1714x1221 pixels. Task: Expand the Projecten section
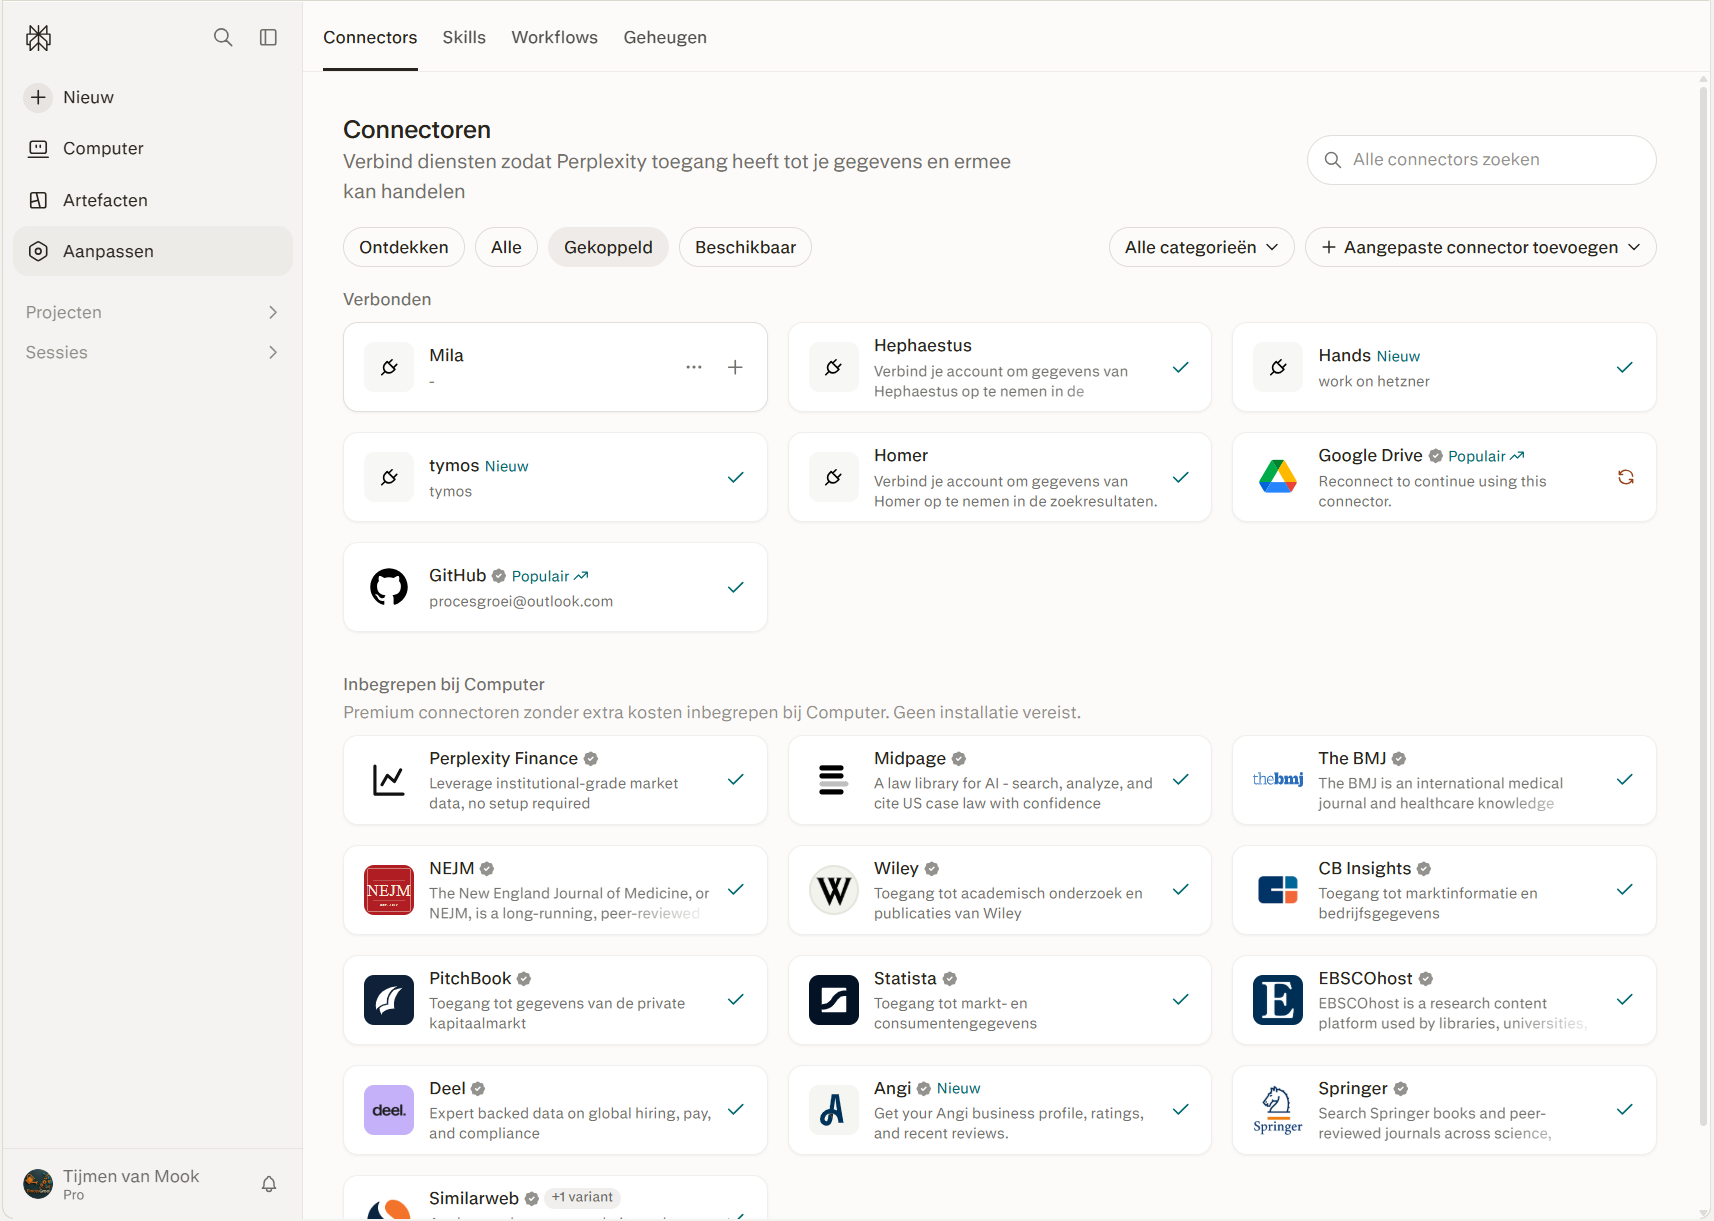click(153, 312)
